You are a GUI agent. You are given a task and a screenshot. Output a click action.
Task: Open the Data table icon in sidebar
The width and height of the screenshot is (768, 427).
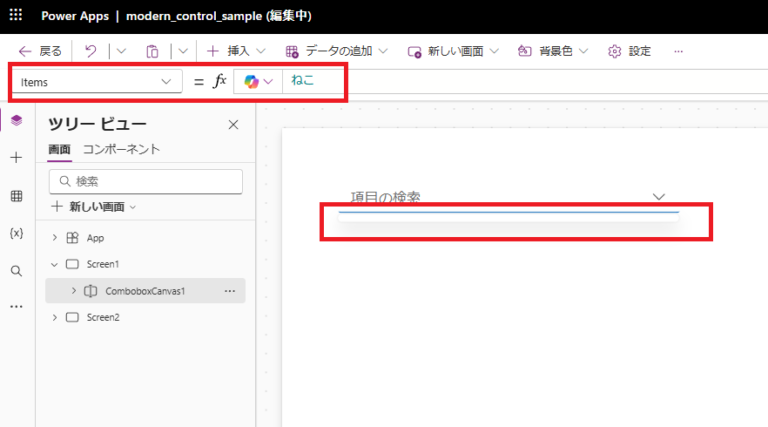click(16, 196)
